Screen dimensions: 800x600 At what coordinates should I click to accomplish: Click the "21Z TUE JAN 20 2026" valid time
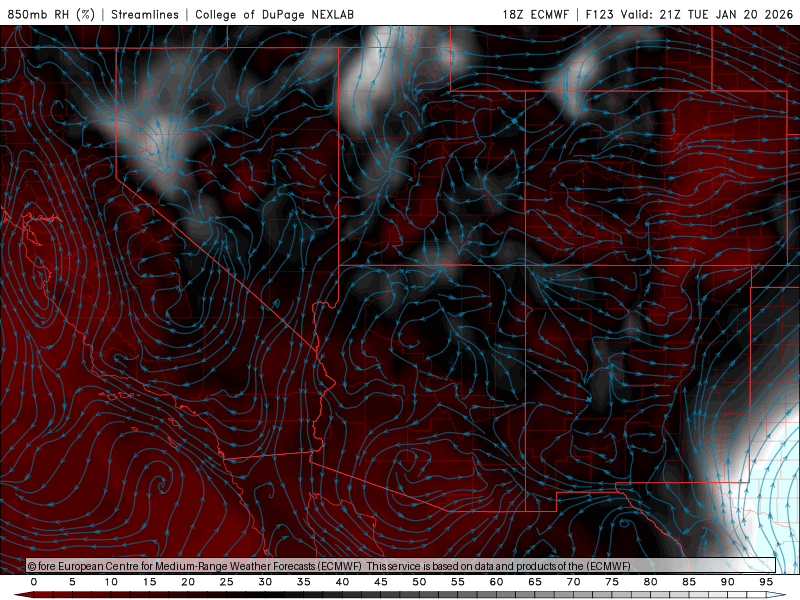tap(726, 14)
